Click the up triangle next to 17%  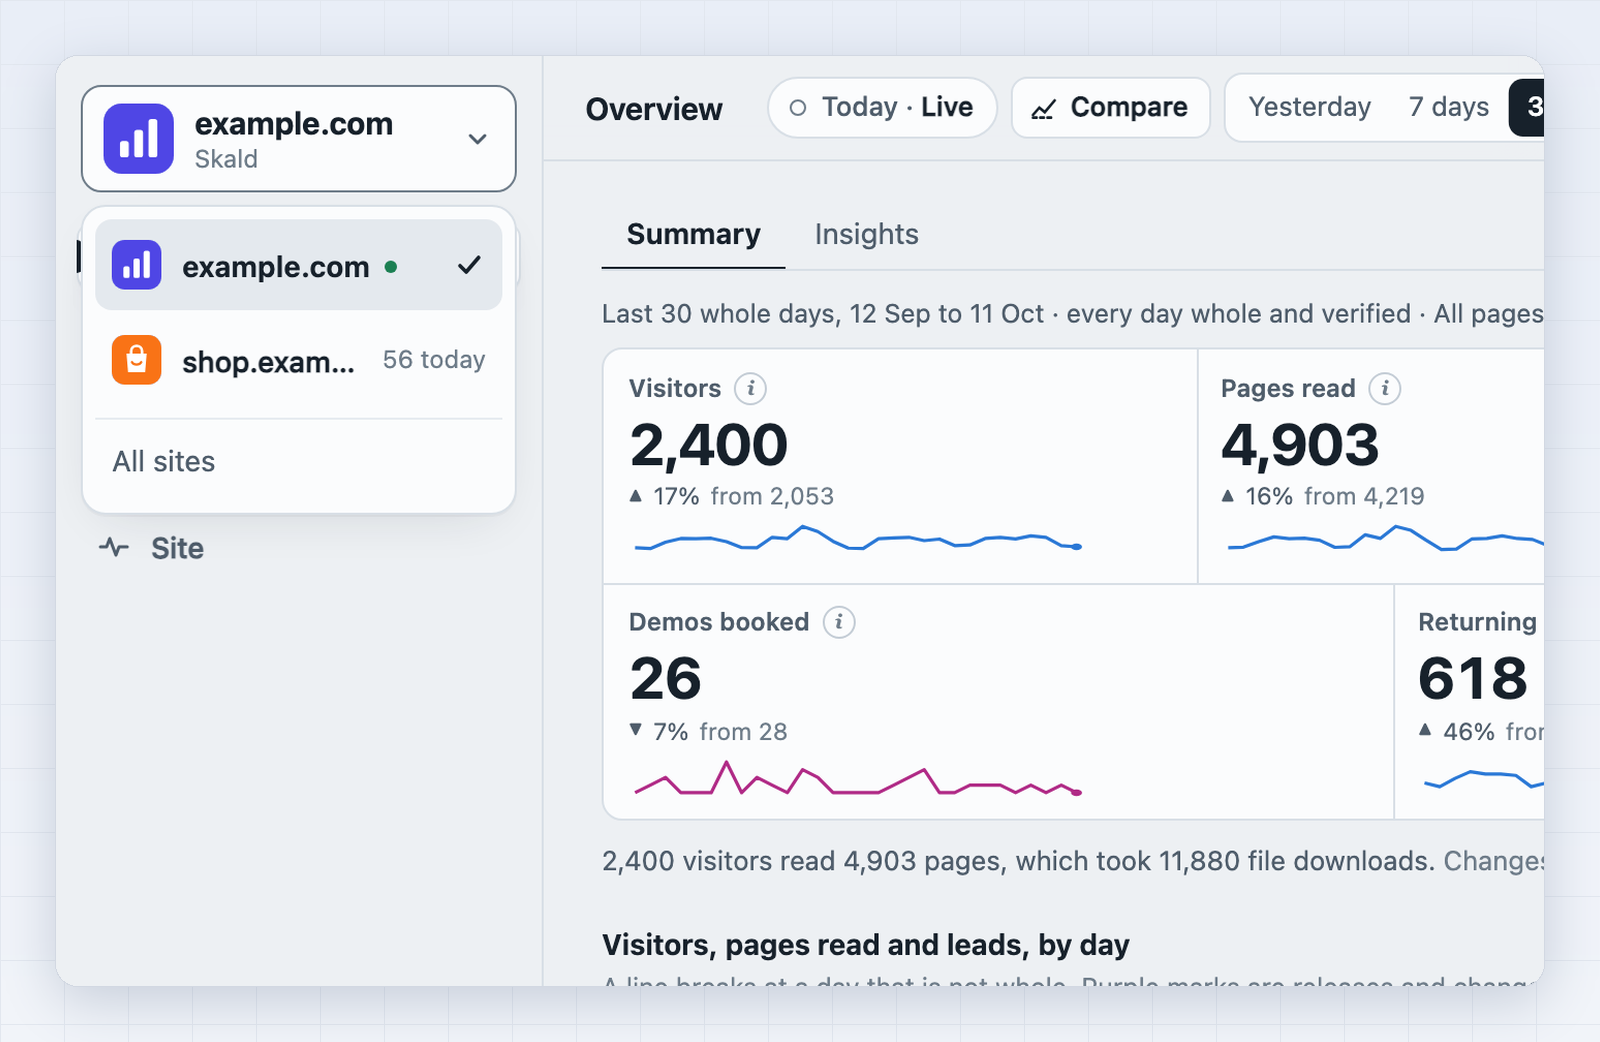tap(636, 495)
